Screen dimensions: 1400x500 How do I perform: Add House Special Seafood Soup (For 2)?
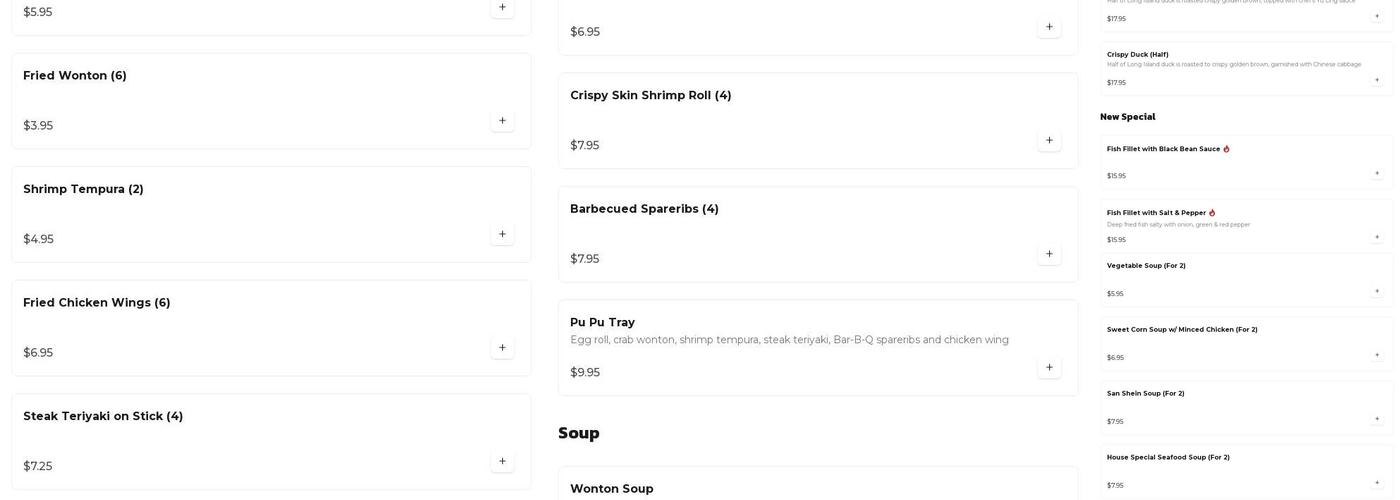(x=1377, y=484)
